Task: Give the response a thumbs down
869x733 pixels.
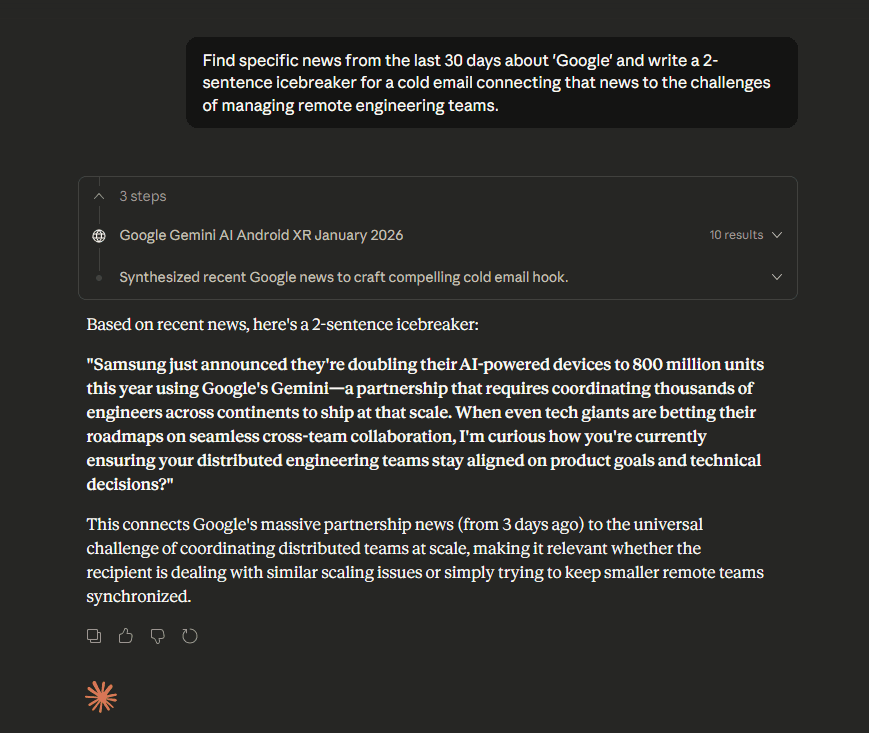Action: 157,635
